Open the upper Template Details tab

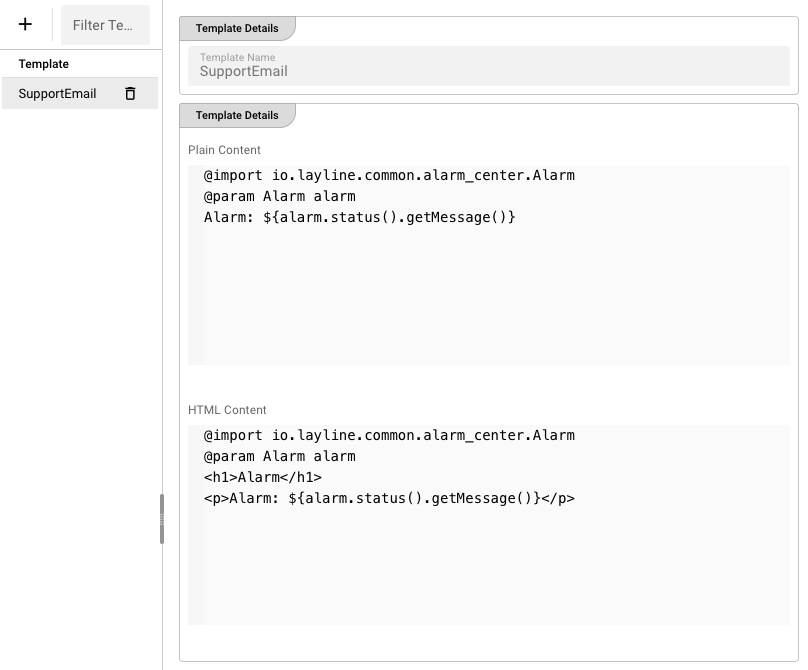pyautogui.click(x=237, y=28)
